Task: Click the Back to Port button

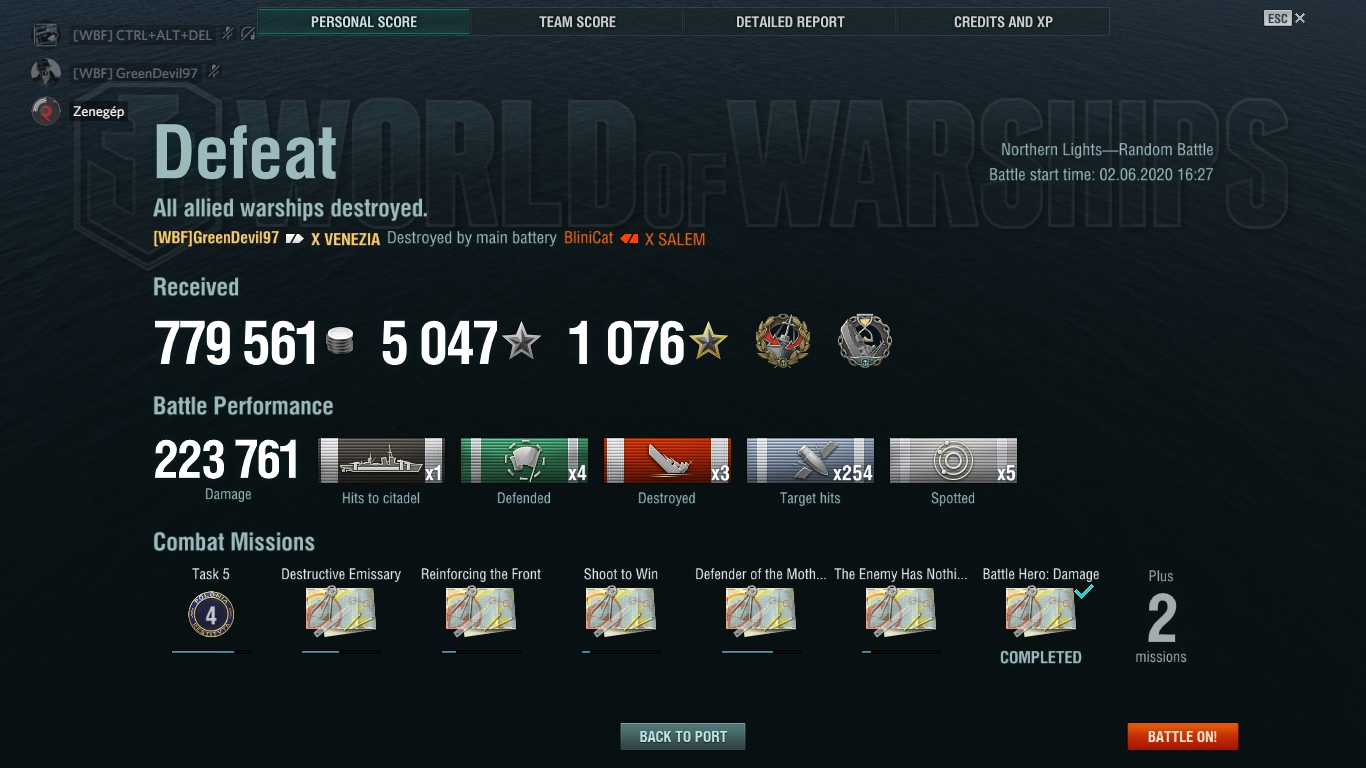Action: (683, 736)
